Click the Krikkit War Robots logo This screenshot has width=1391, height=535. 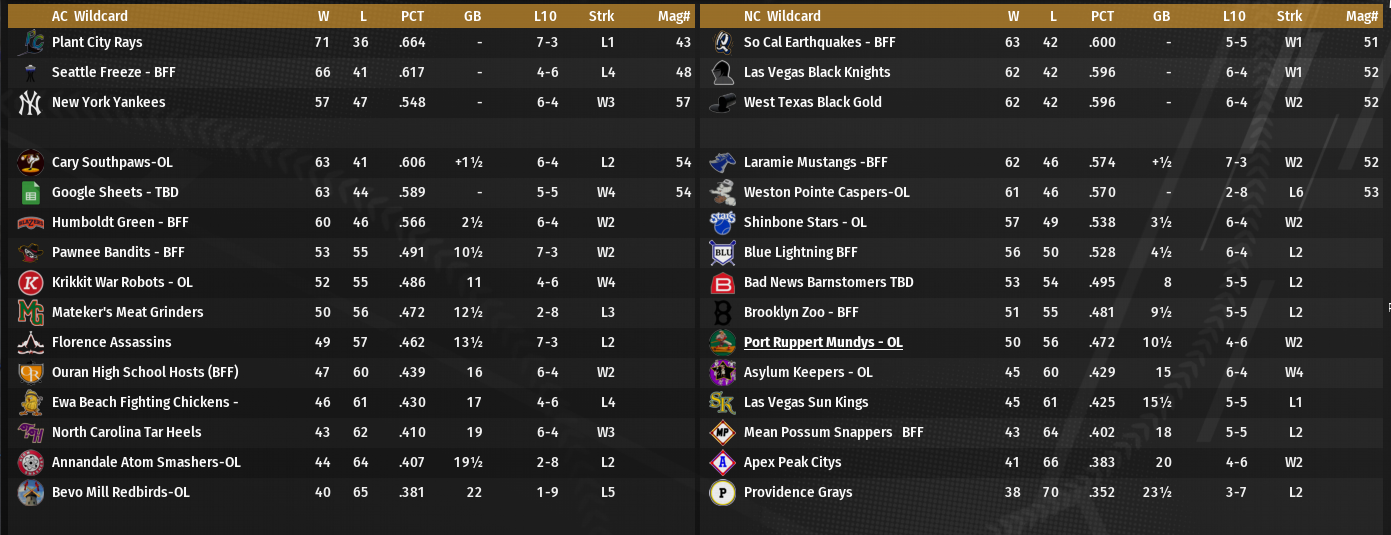[30, 282]
